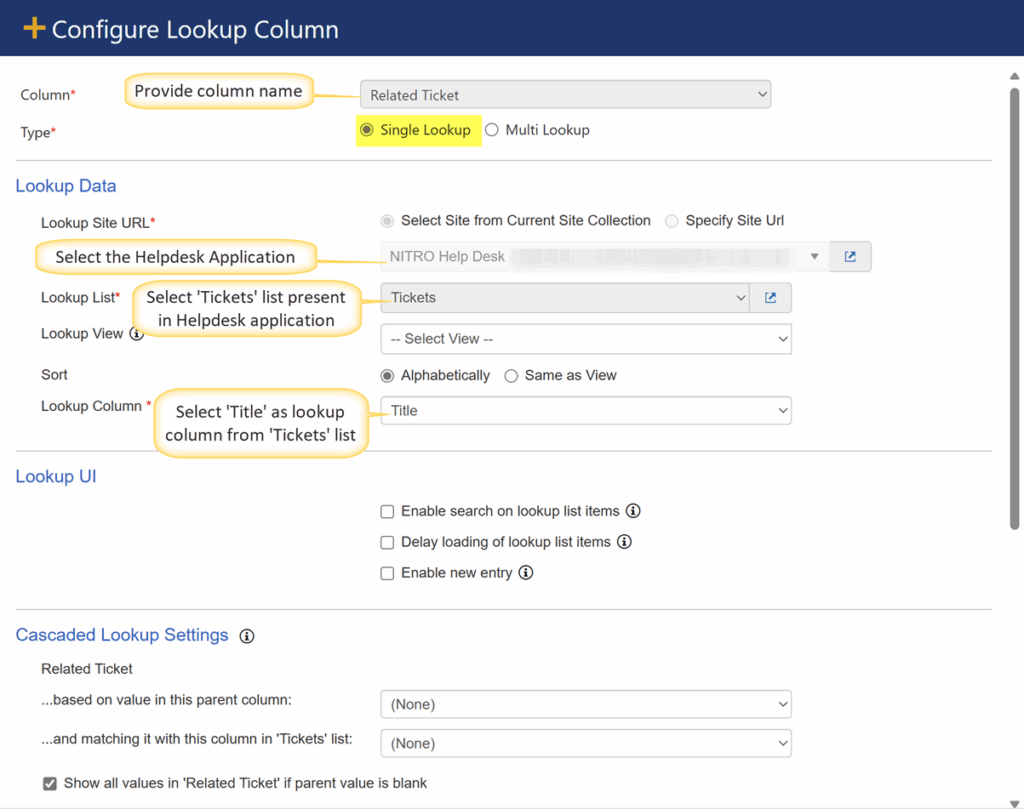The image size is (1024, 809).
Task: Tick the Enable new entry checkbox
Action: pyautogui.click(x=388, y=574)
